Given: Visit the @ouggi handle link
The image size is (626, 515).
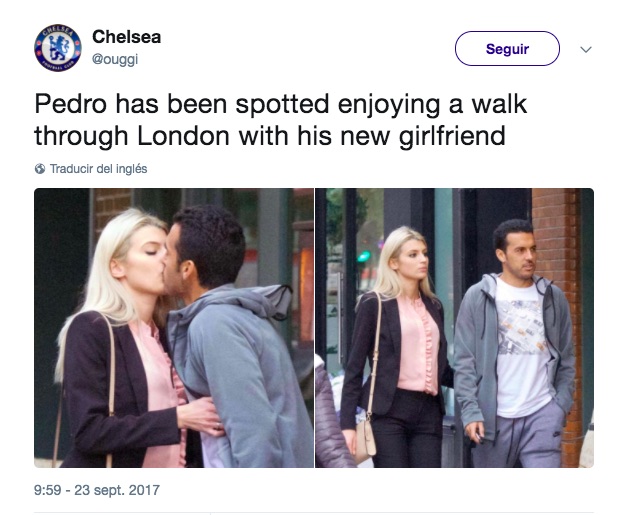Looking at the screenshot, I should click(115, 59).
